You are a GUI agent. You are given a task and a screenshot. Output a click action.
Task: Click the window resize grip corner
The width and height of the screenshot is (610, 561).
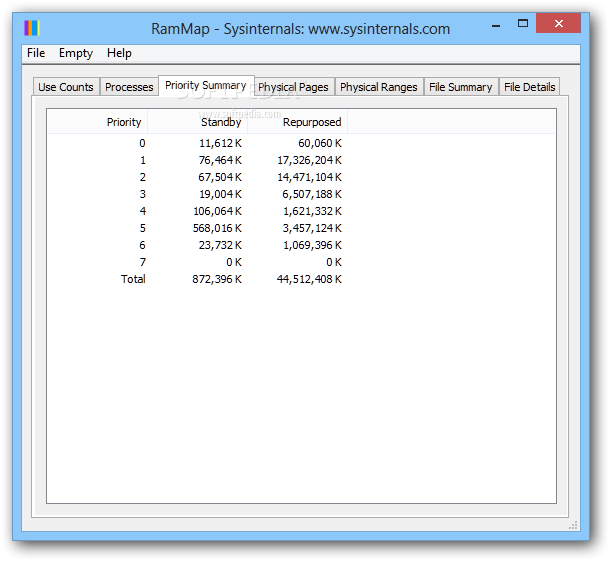[x=573, y=525]
